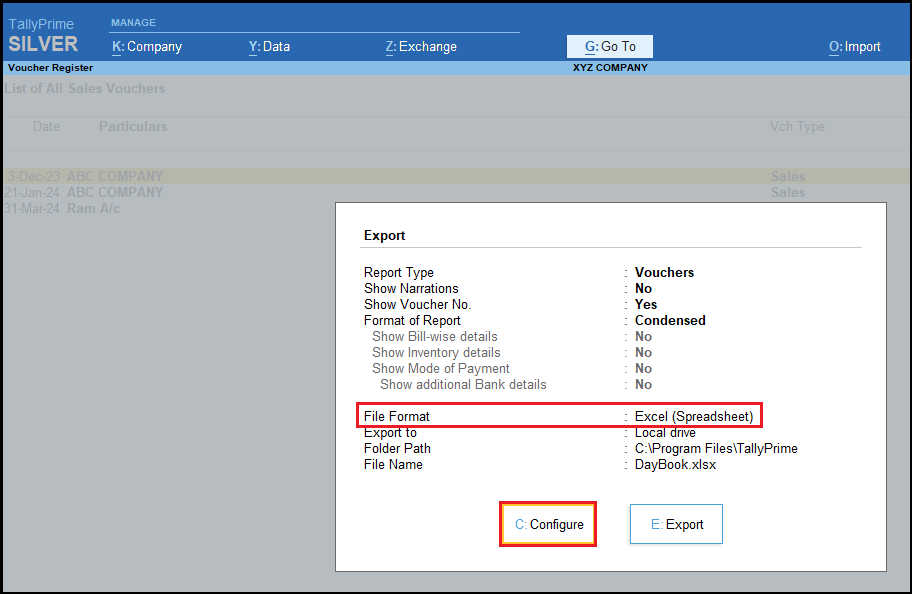This screenshot has width=912, height=594.
Task: Edit the DayBook.xlsx file name
Action: point(675,464)
